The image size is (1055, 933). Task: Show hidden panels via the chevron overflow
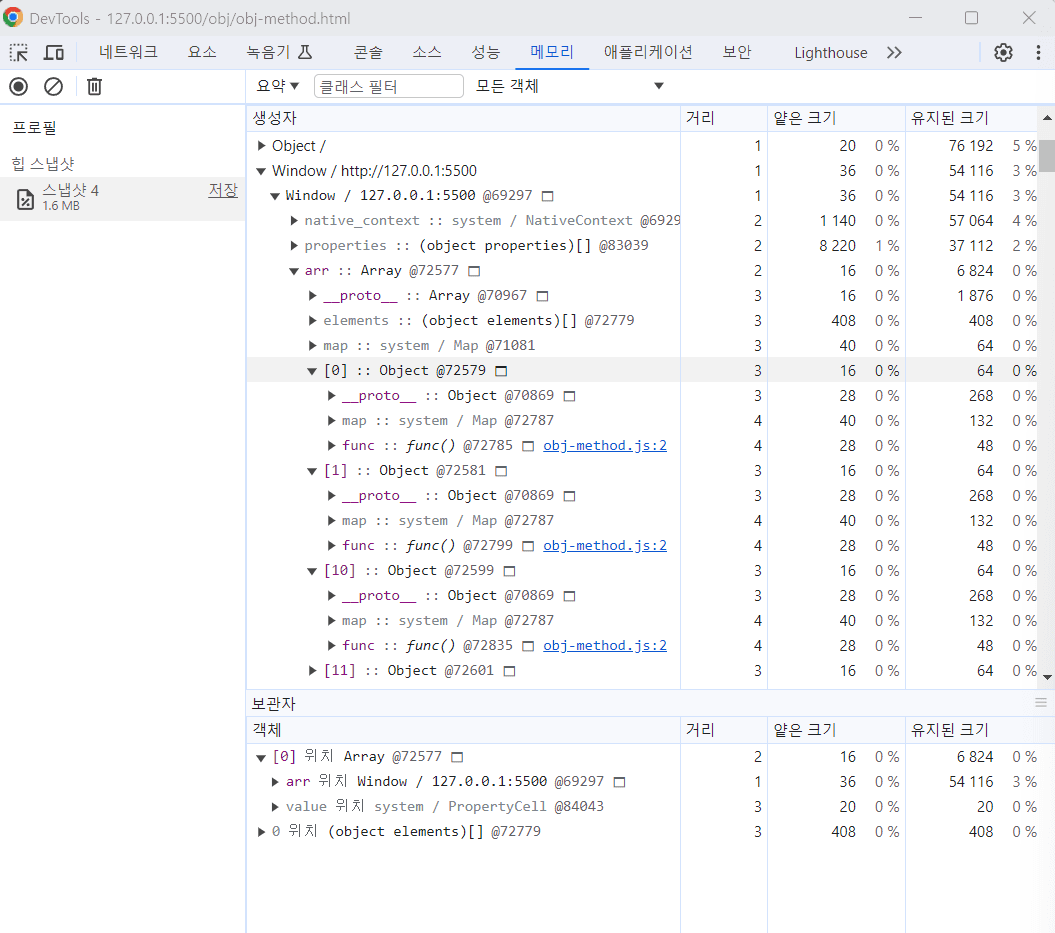point(893,52)
